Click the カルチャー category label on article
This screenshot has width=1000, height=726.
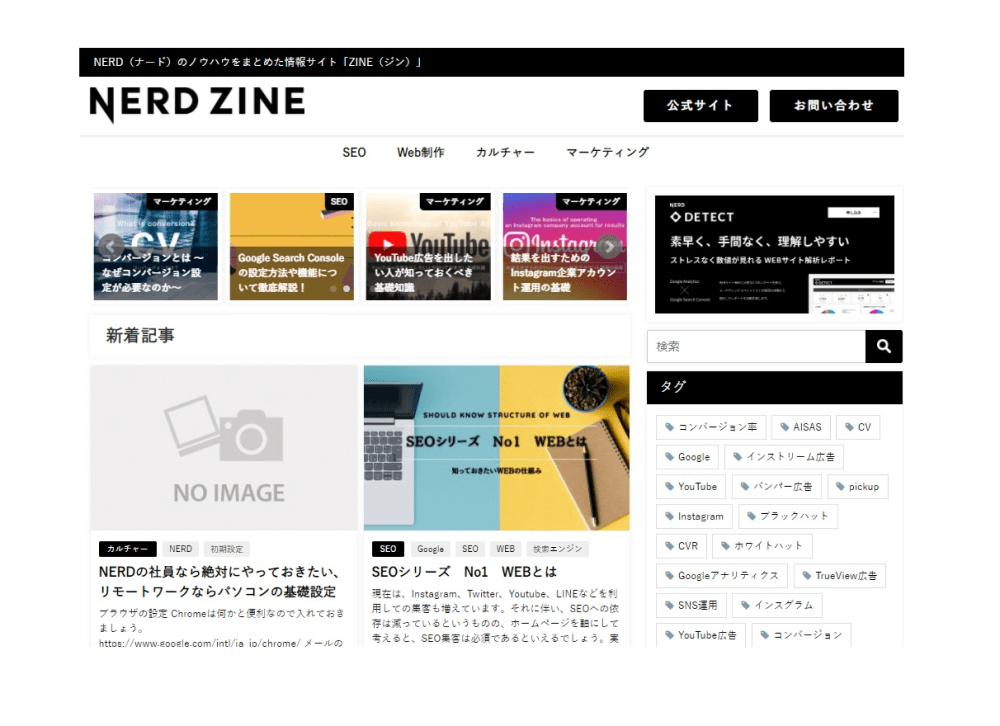tap(128, 549)
